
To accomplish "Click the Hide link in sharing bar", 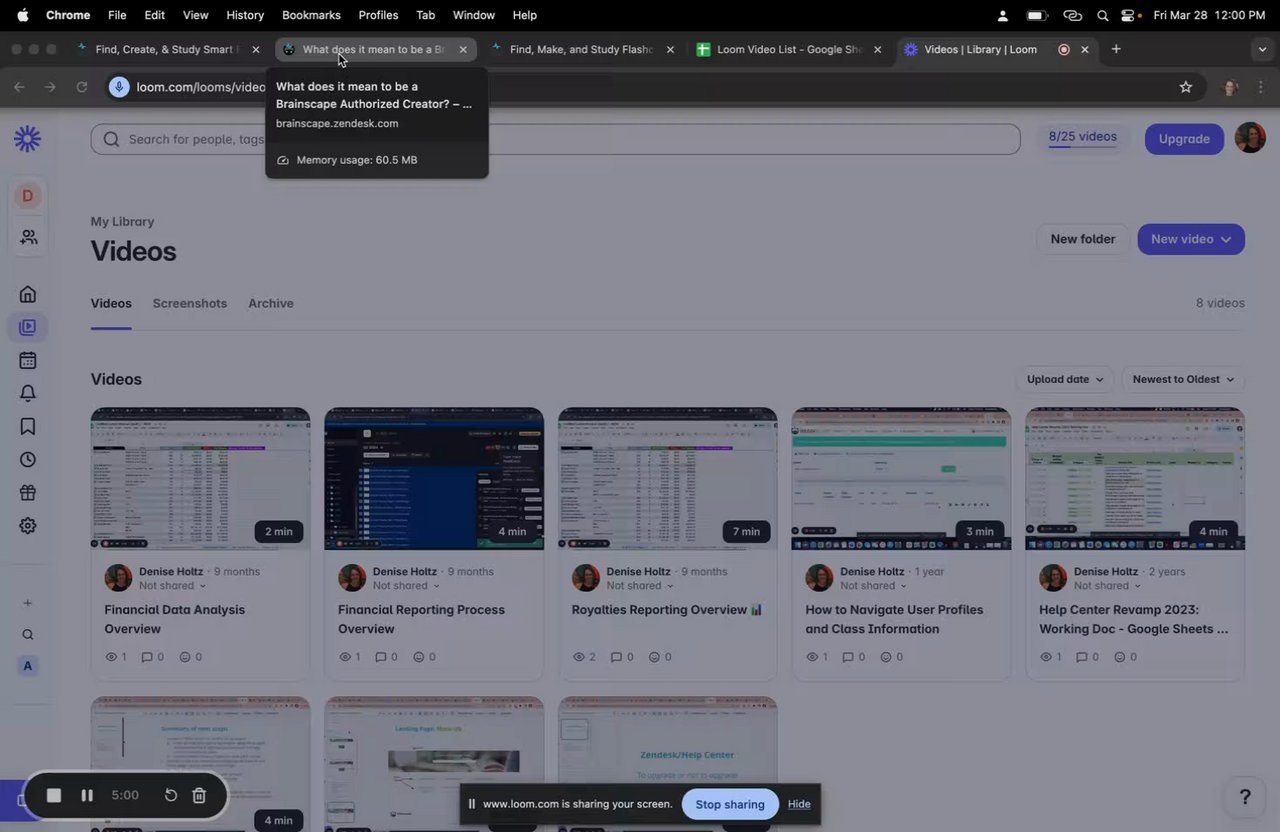I will (x=799, y=804).
